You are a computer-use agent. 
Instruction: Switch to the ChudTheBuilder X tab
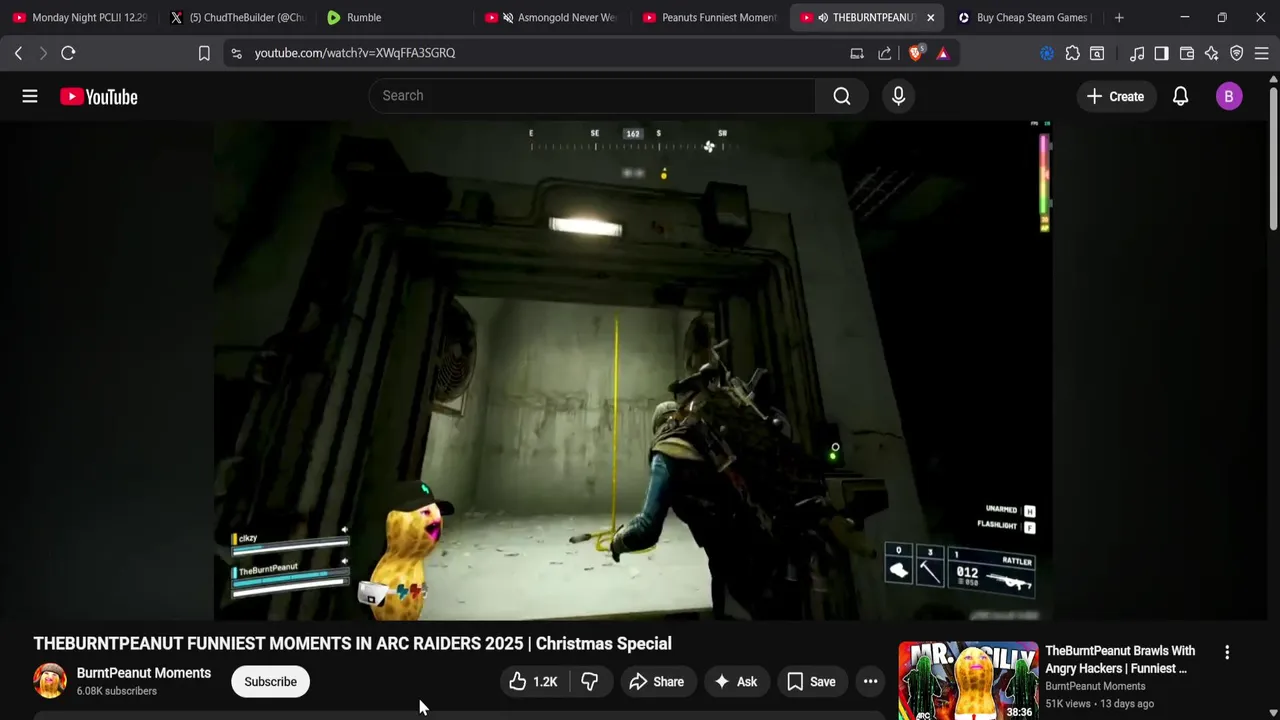tap(237, 17)
